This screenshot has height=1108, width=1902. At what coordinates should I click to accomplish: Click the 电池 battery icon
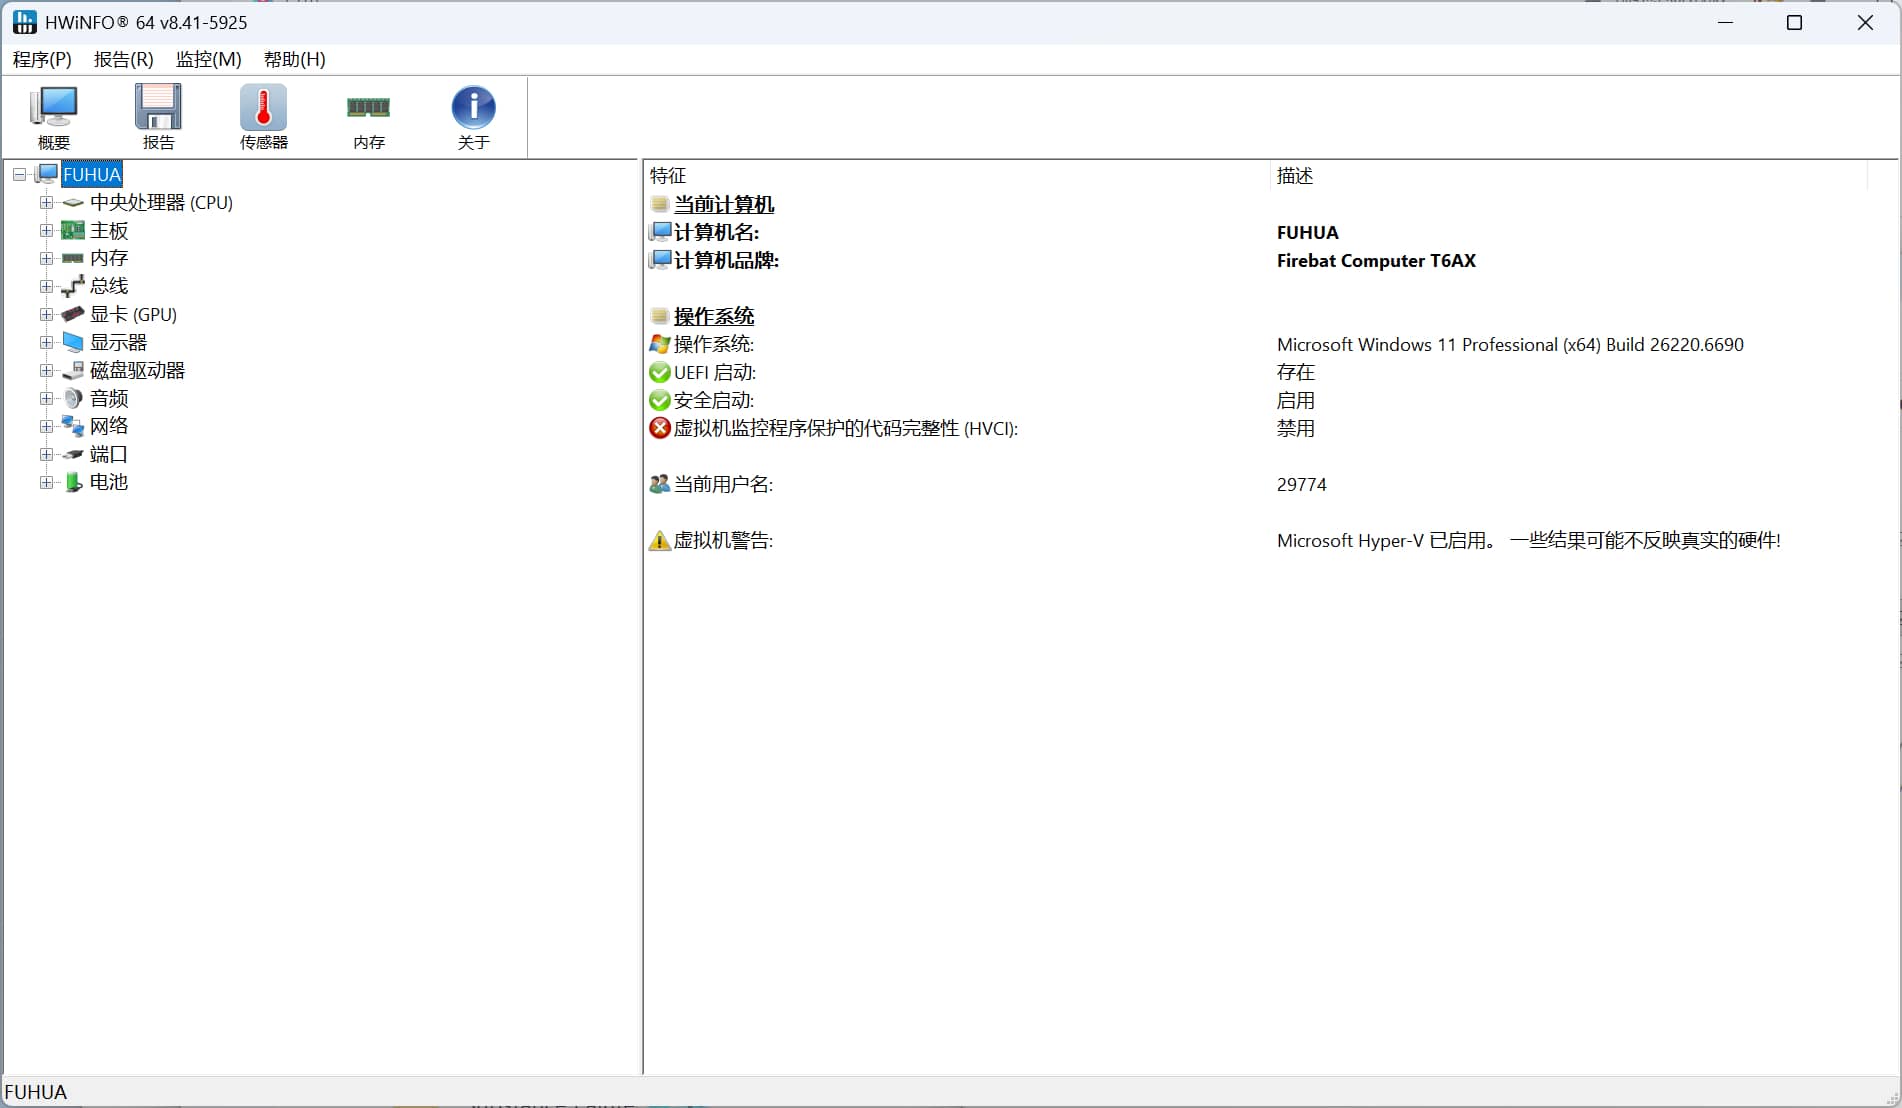click(x=73, y=482)
